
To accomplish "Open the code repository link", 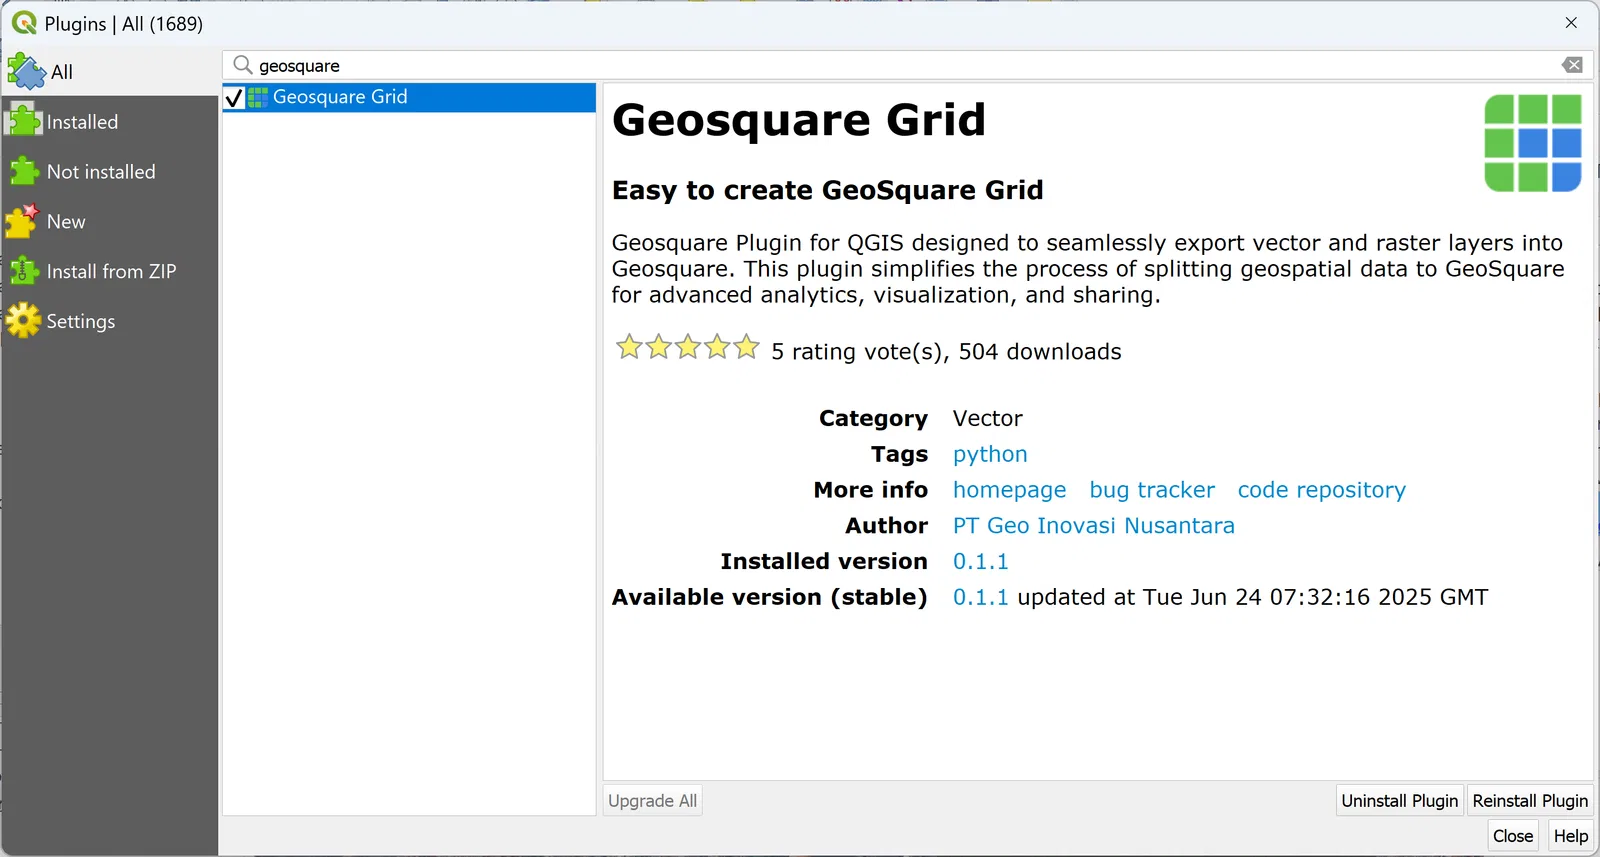I will [x=1321, y=490].
